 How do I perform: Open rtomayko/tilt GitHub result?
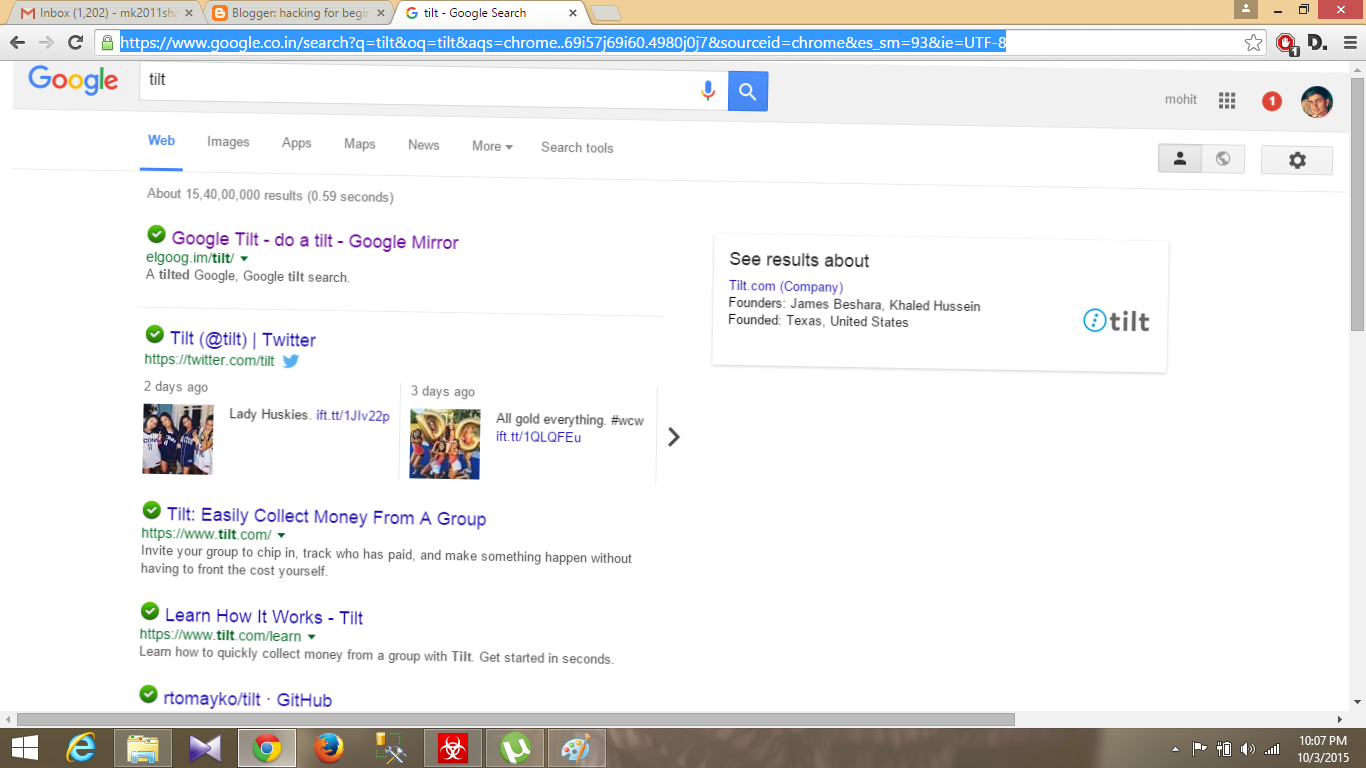pyautogui.click(x=247, y=699)
